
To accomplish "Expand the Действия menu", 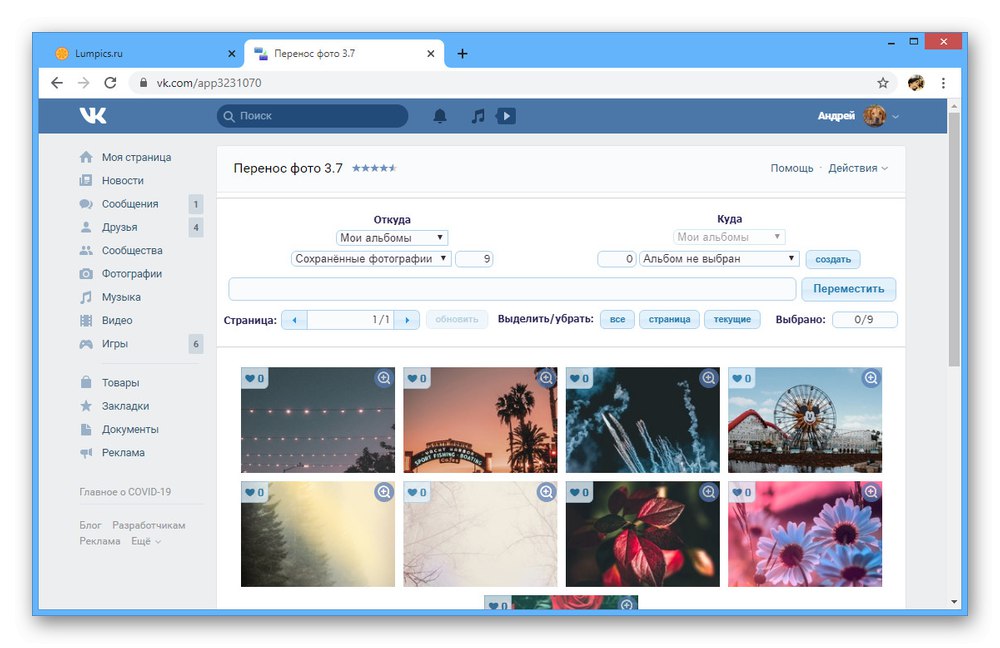I will [x=858, y=168].
